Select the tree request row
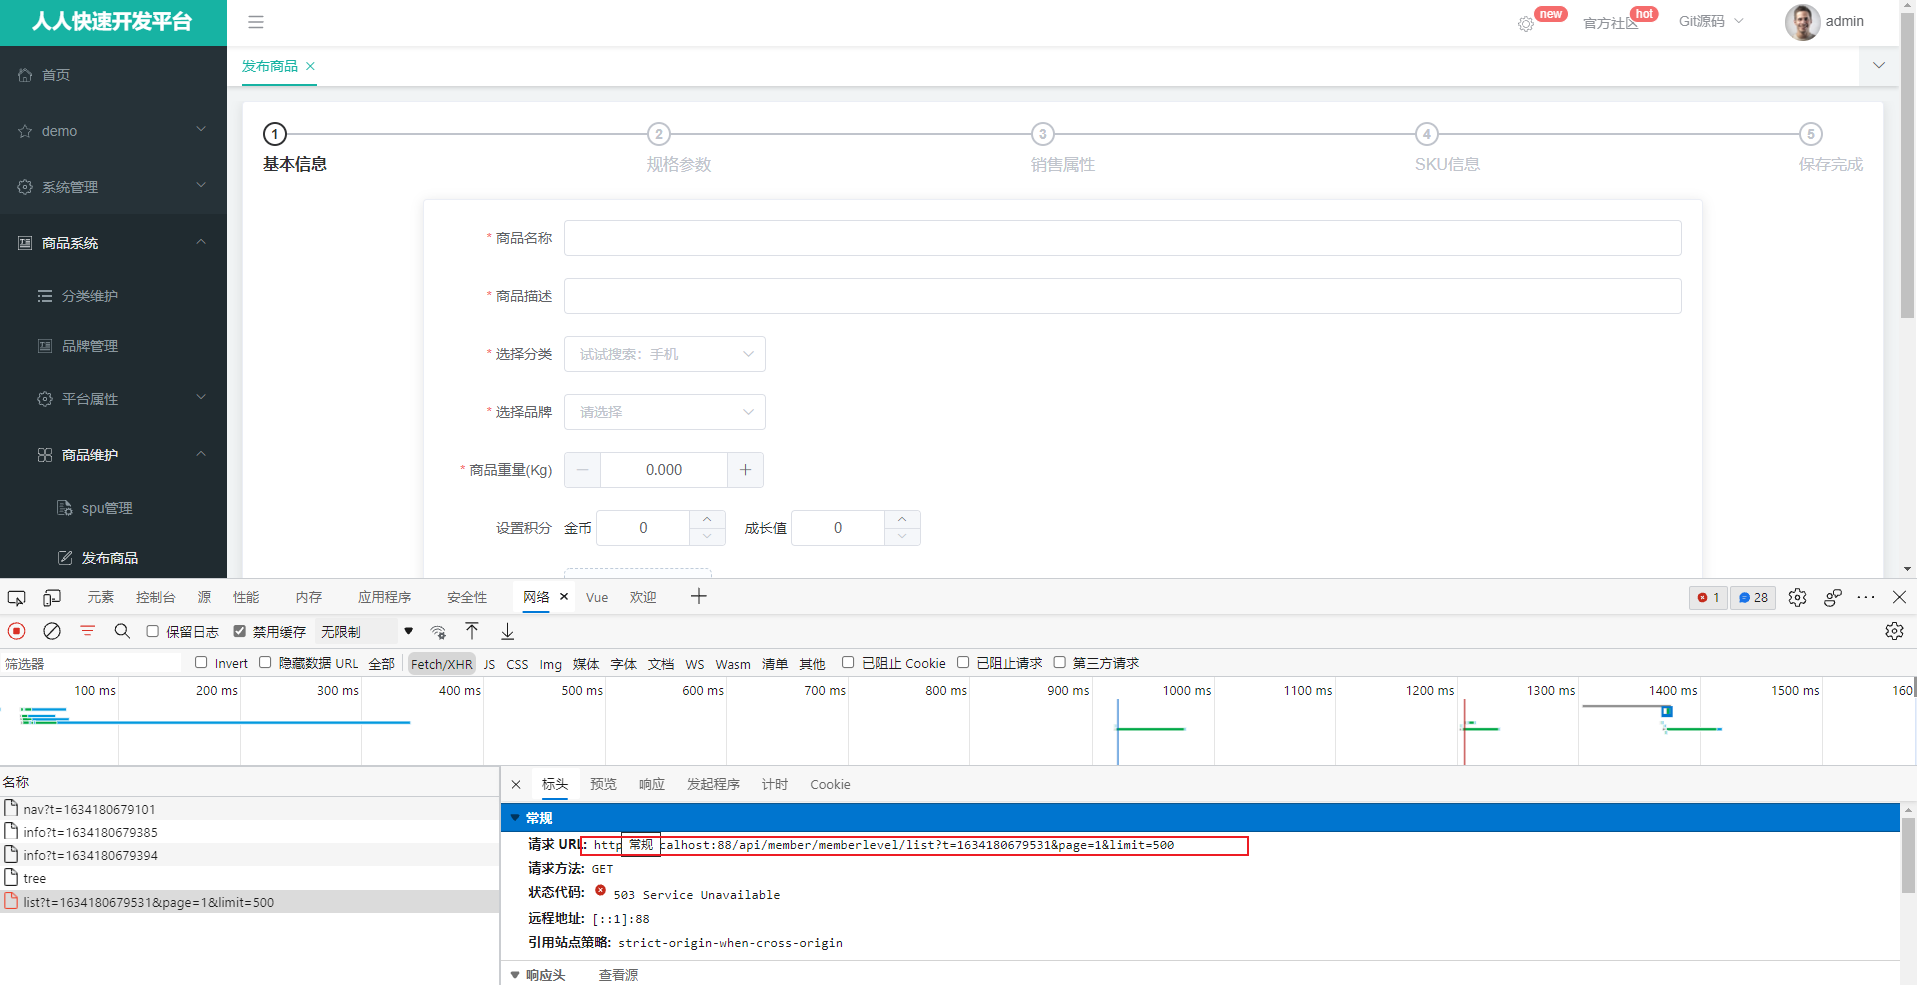Screen dimensions: 1917x985 [249, 878]
